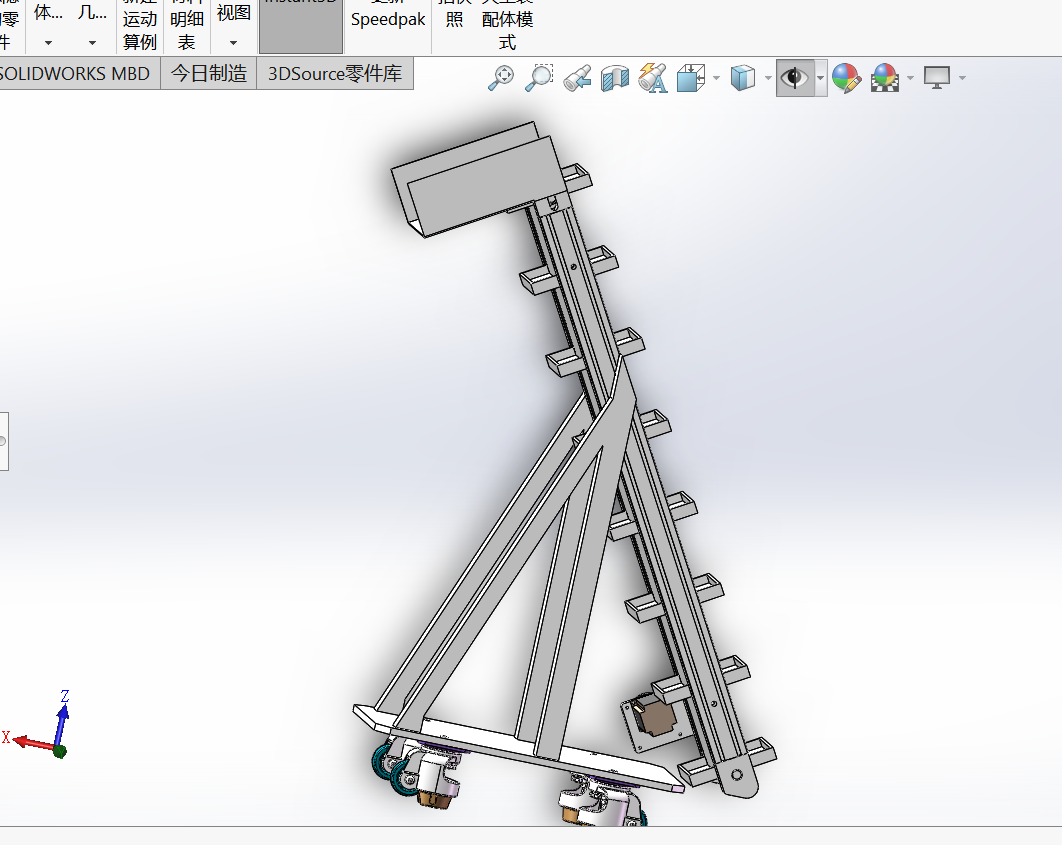
Task: Open the dropdown under 视图
Action: (233, 43)
